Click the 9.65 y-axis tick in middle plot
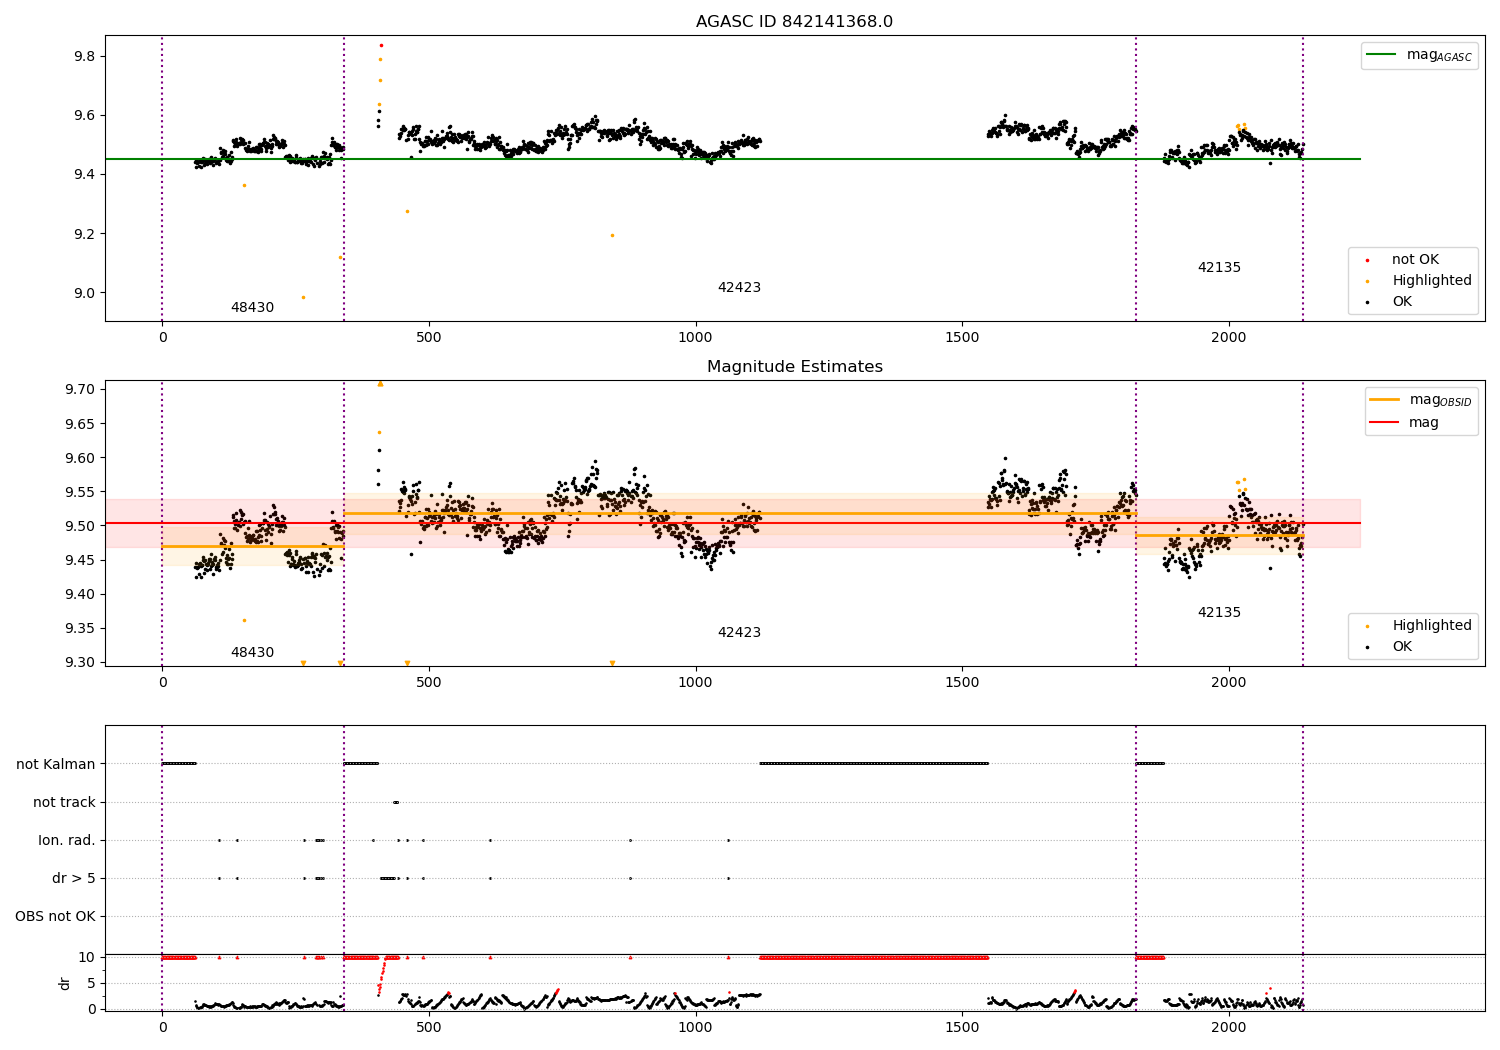Image resolution: width=1500 pixels, height=1050 pixels. pos(79,424)
